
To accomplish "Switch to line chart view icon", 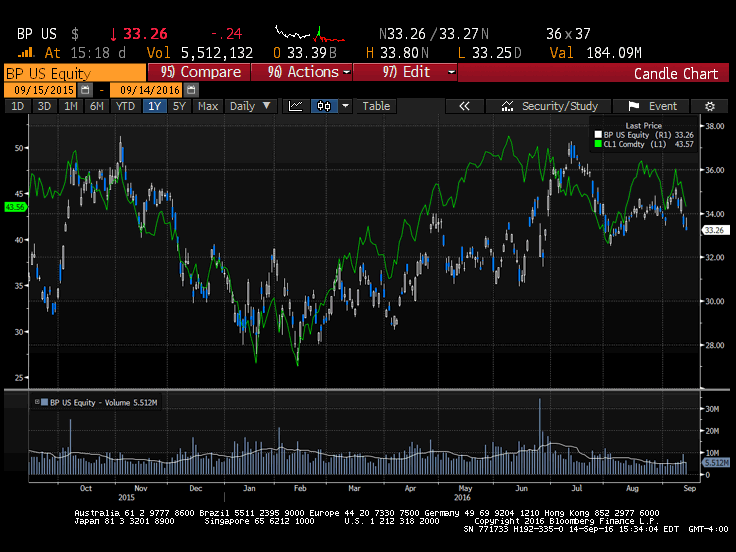I will pyautogui.click(x=296, y=106).
